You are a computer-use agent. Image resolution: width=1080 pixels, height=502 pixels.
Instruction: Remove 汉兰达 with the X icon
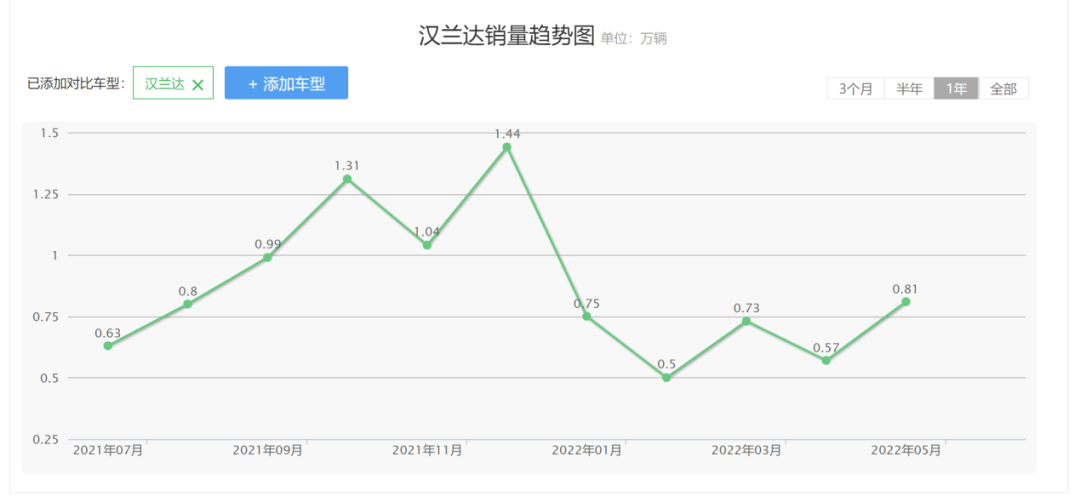coord(198,85)
